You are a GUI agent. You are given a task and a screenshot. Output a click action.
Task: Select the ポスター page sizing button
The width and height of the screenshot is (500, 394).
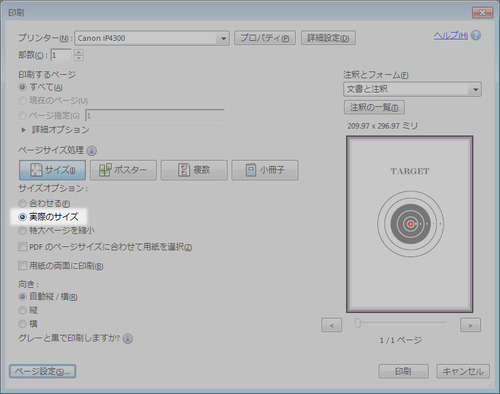click(x=123, y=170)
